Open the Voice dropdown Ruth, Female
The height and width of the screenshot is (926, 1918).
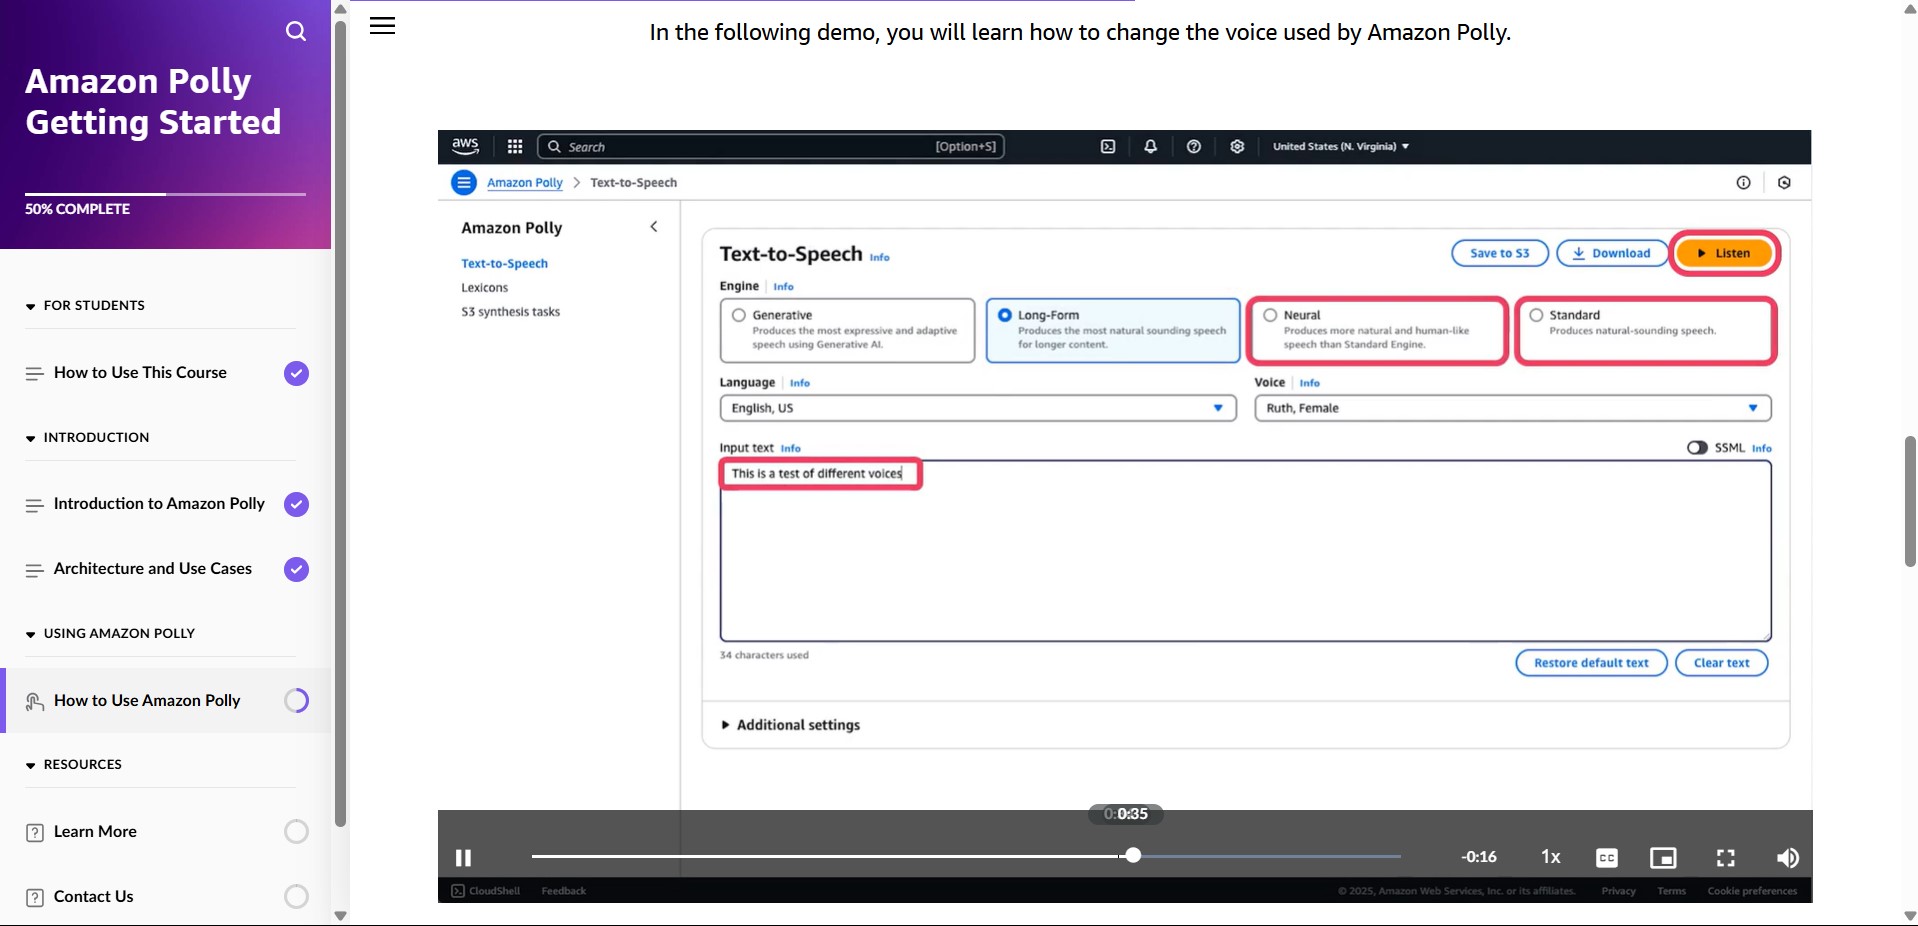1513,408
